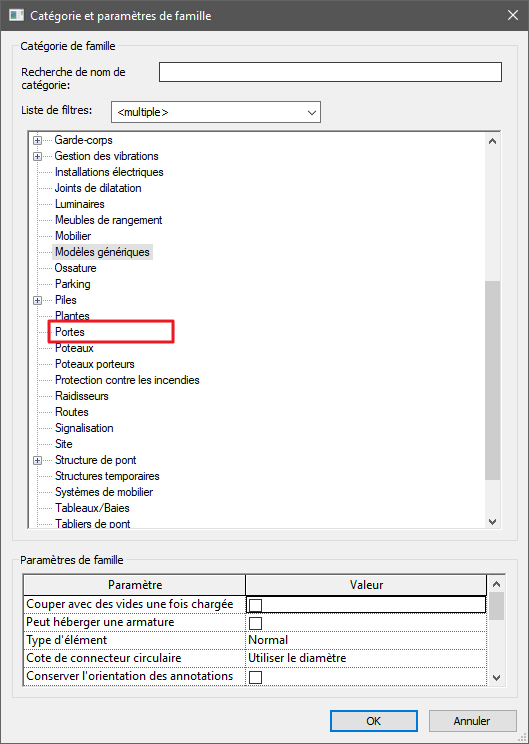Click the parameters table scroll-down arrow

(496, 678)
